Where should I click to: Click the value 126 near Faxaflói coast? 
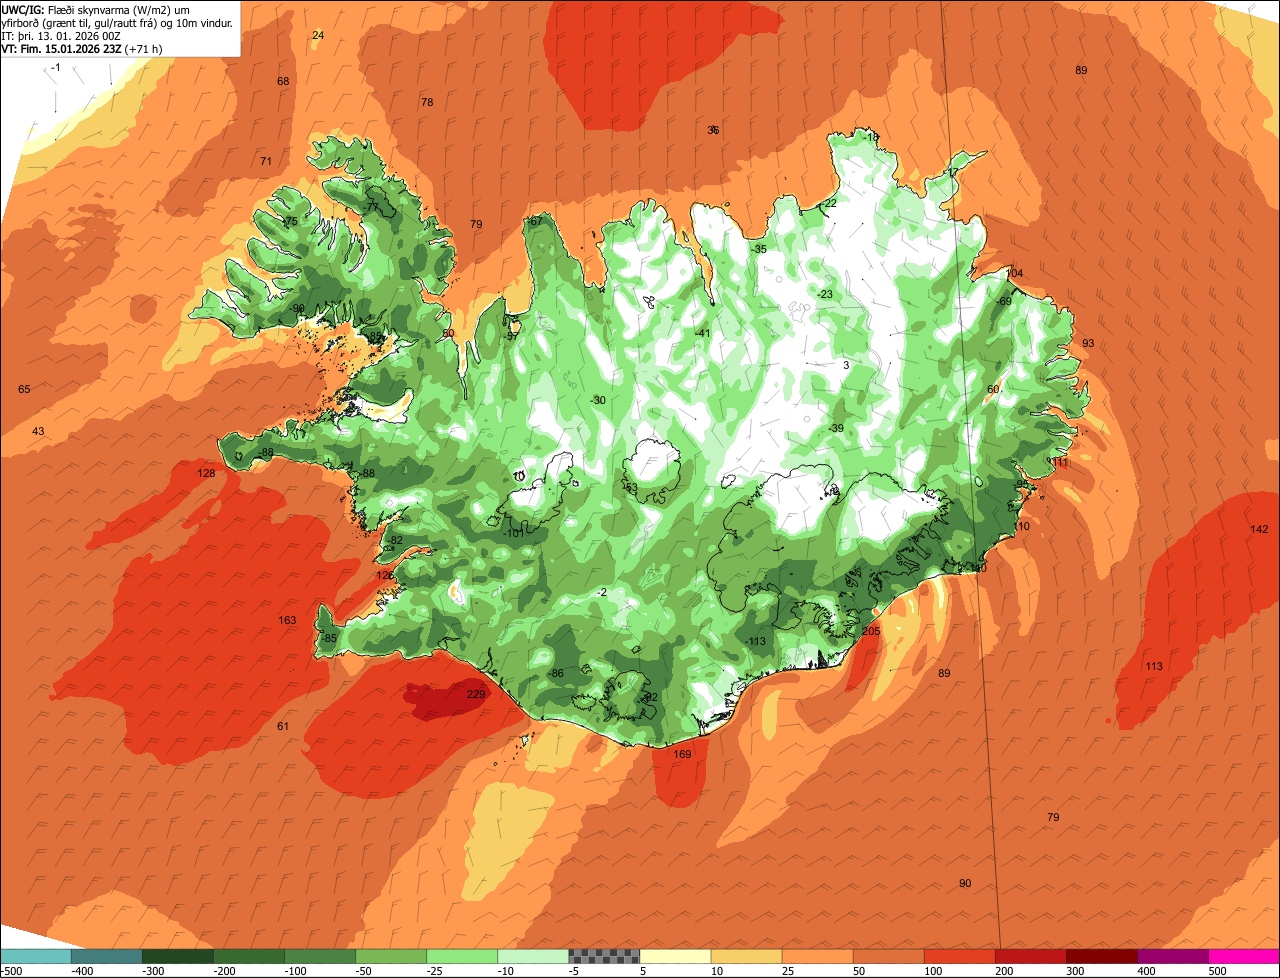click(x=384, y=575)
